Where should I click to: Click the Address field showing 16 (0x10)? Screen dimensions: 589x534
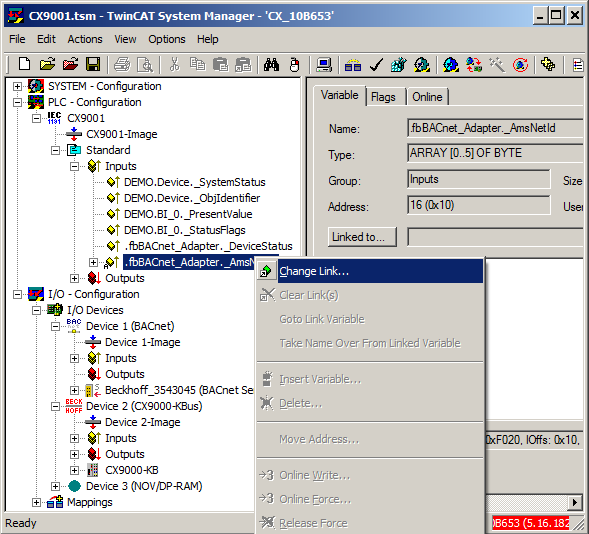point(479,205)
